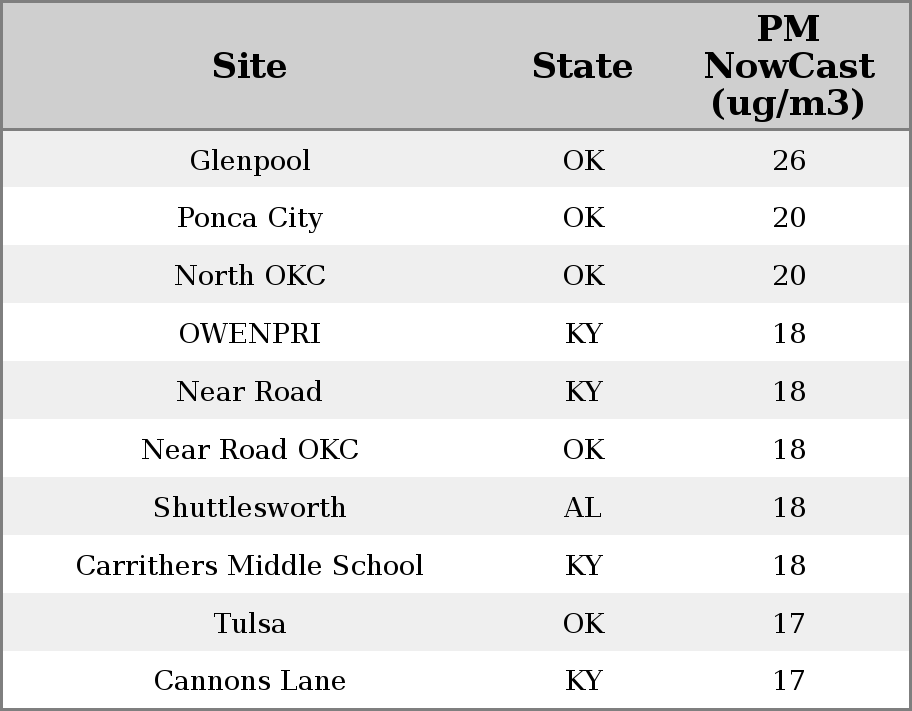Viewport: 912px width, 711px height.
Task: Click the state cell in the Tulsa row
Action: click(x=583, y=624)
